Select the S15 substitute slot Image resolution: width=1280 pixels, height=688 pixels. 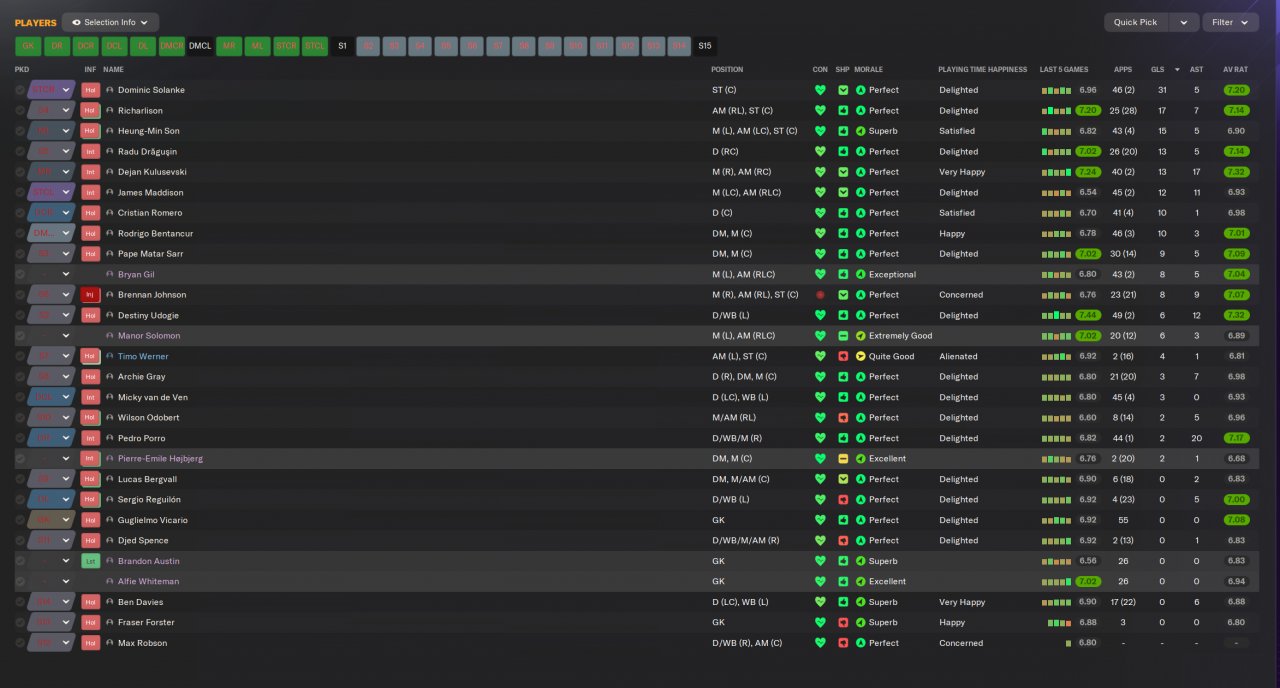click(705, 46)
